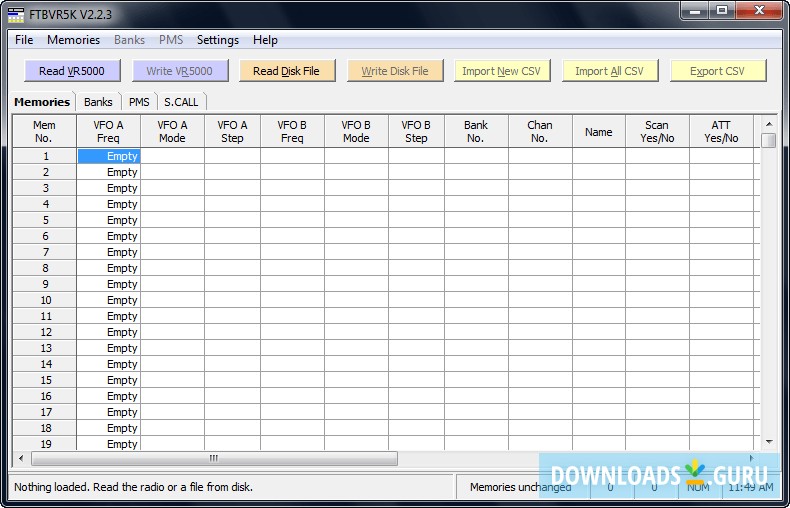Open the Memories menu
The image size is (790, 508).
click(x=74, y=40)
